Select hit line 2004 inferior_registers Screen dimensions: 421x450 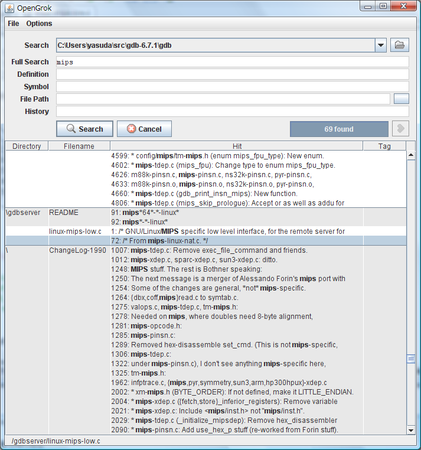tap(224, 401)
